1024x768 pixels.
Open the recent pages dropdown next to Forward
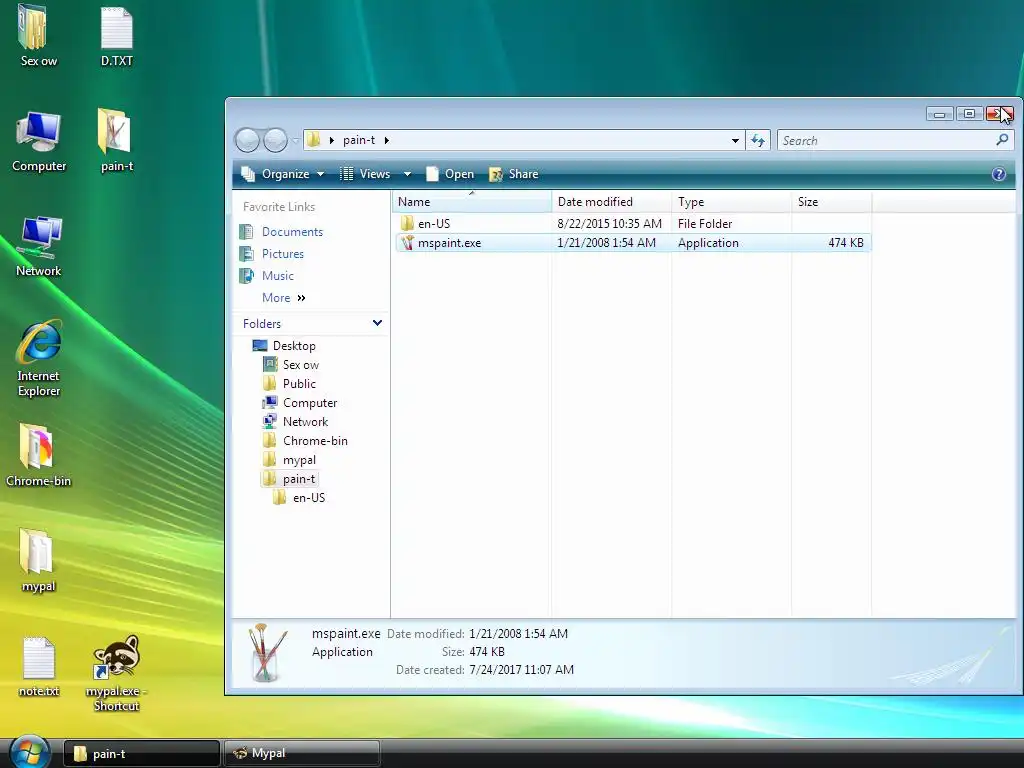[x=295, y=140]
